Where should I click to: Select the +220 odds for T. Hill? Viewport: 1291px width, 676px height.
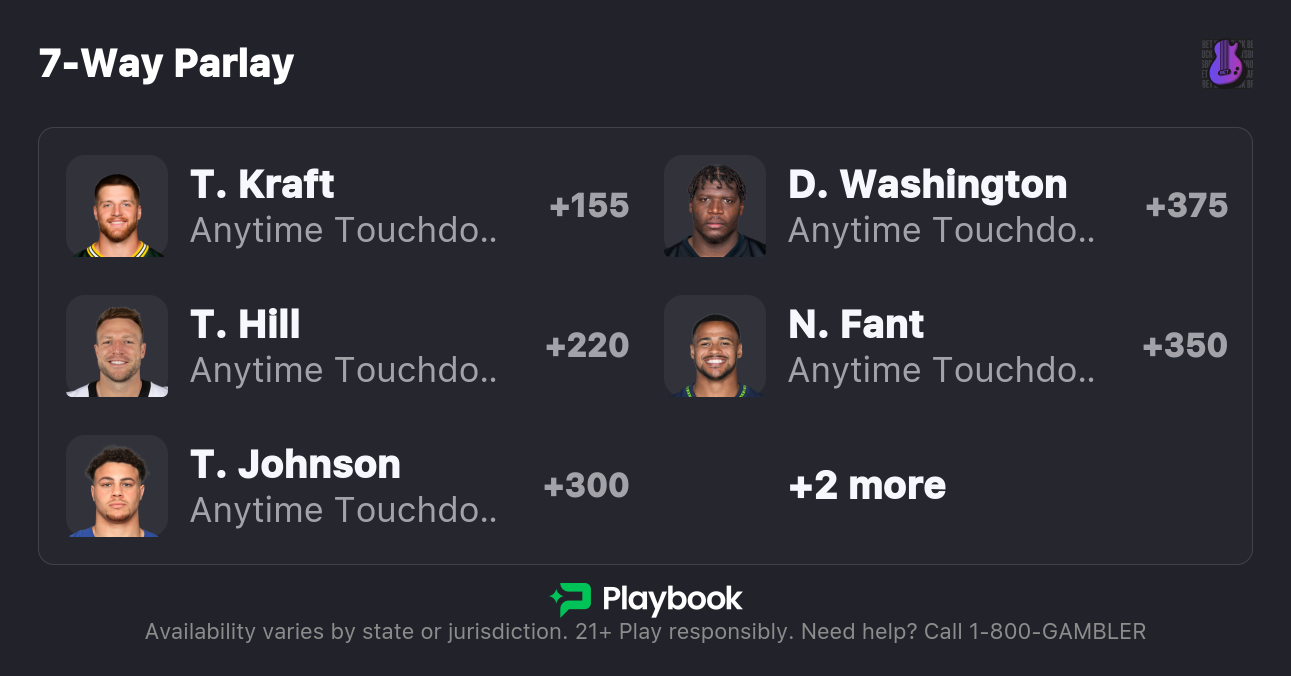pyautogui.click(x=587, y=346)
